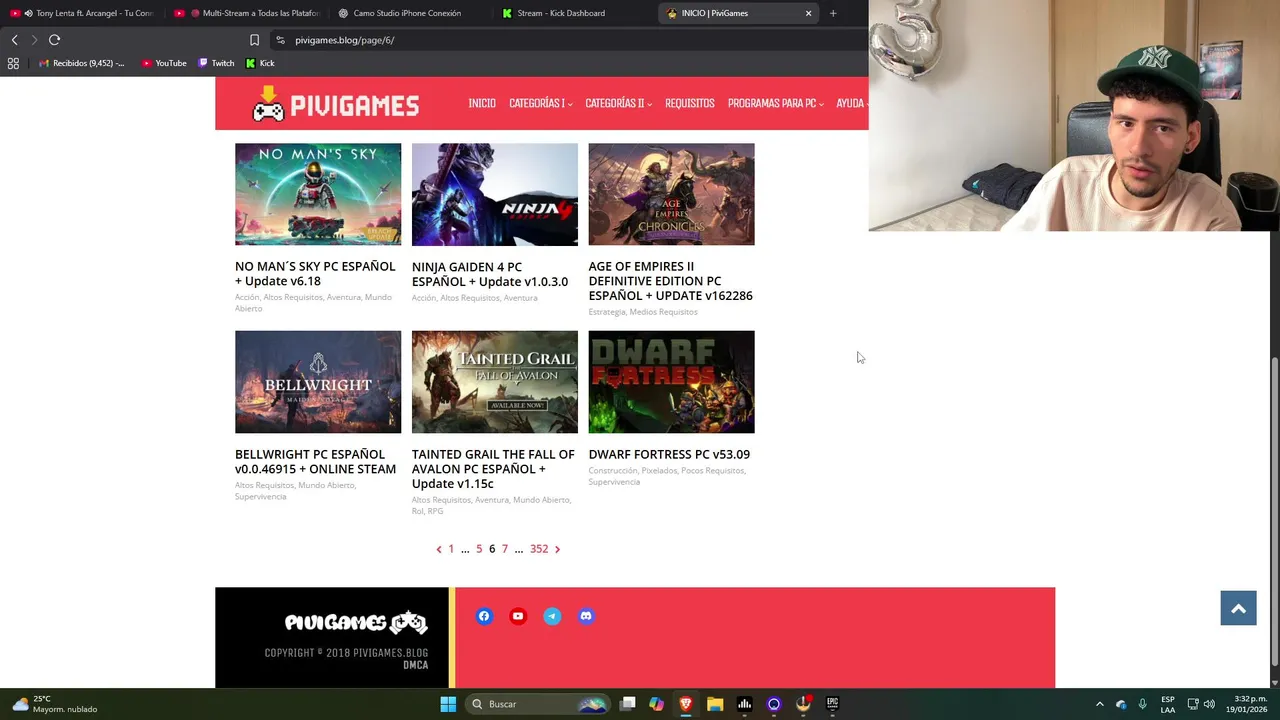The image size is (1280, 720).
Task: Open Bellwright PC Español title link
Action: pyautogui.click(x=315, y=461)
